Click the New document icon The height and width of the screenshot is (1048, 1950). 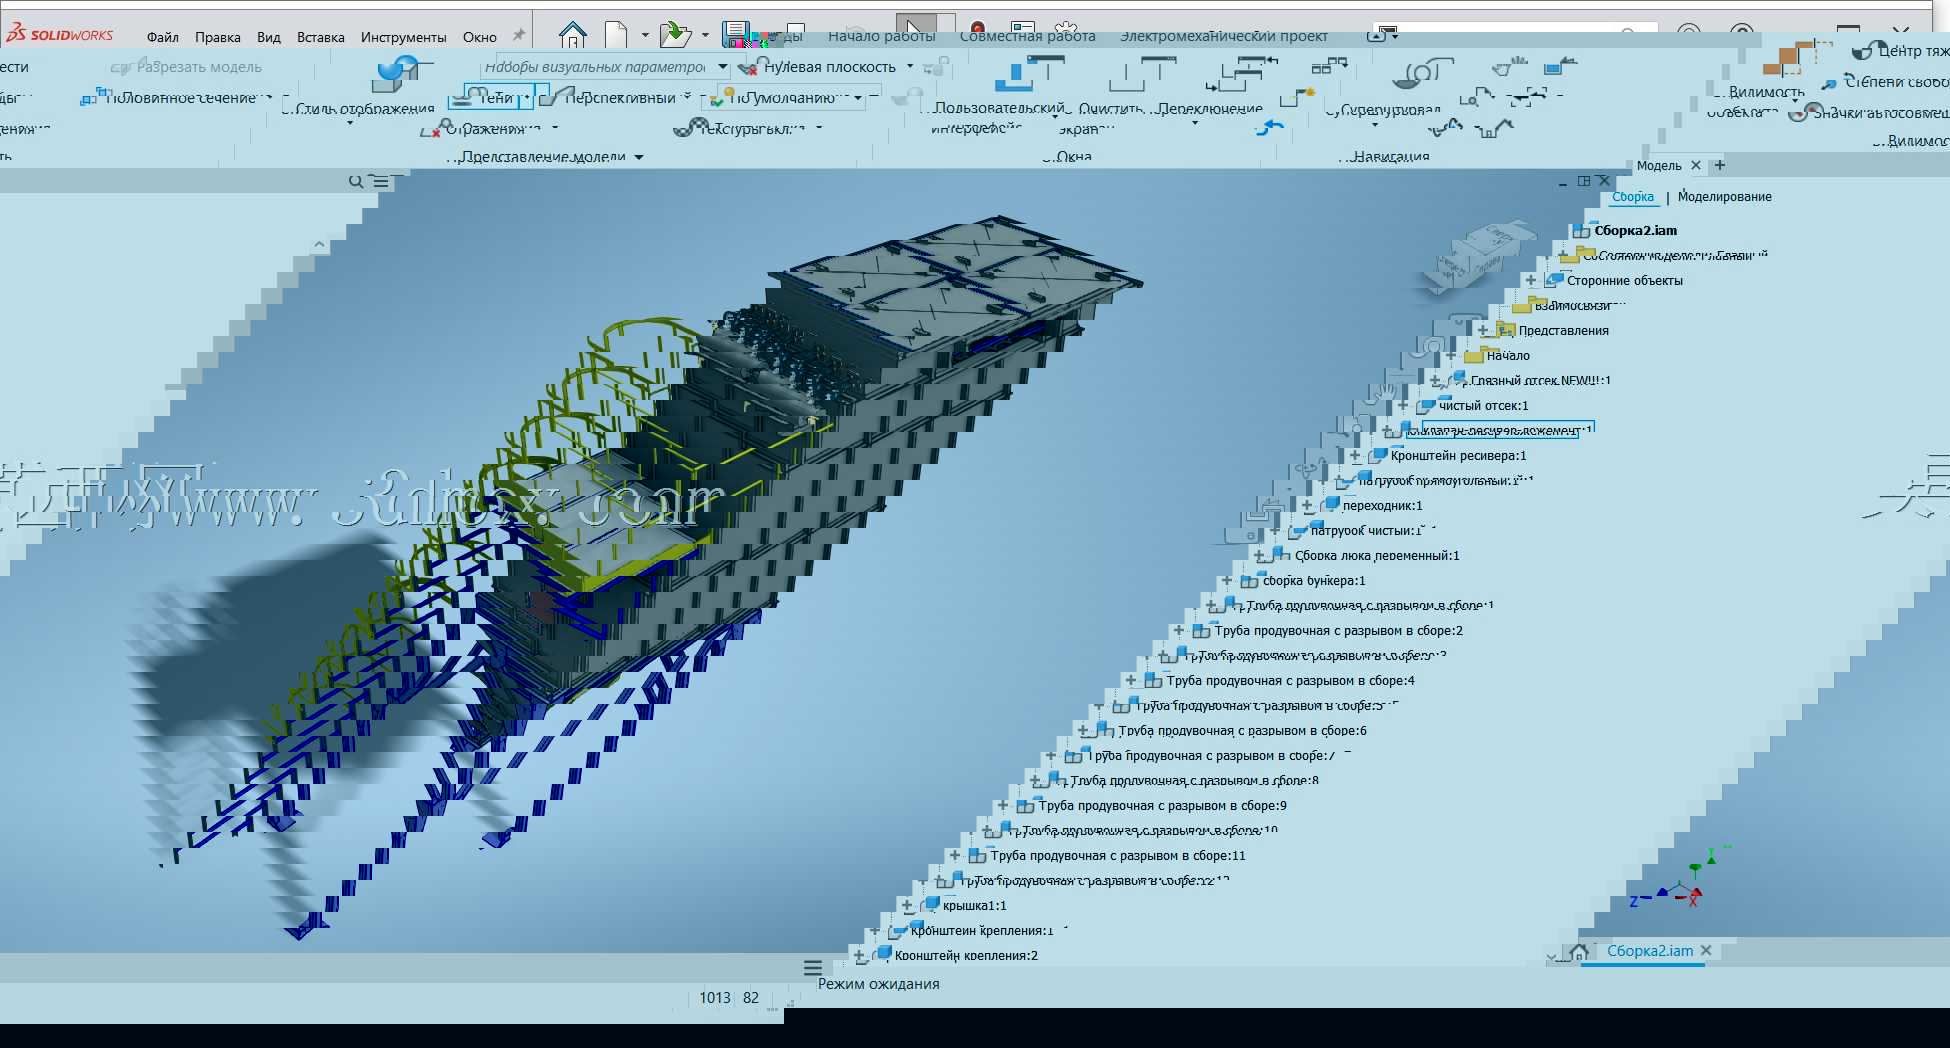pyautogui.click(x=616, y=35)
